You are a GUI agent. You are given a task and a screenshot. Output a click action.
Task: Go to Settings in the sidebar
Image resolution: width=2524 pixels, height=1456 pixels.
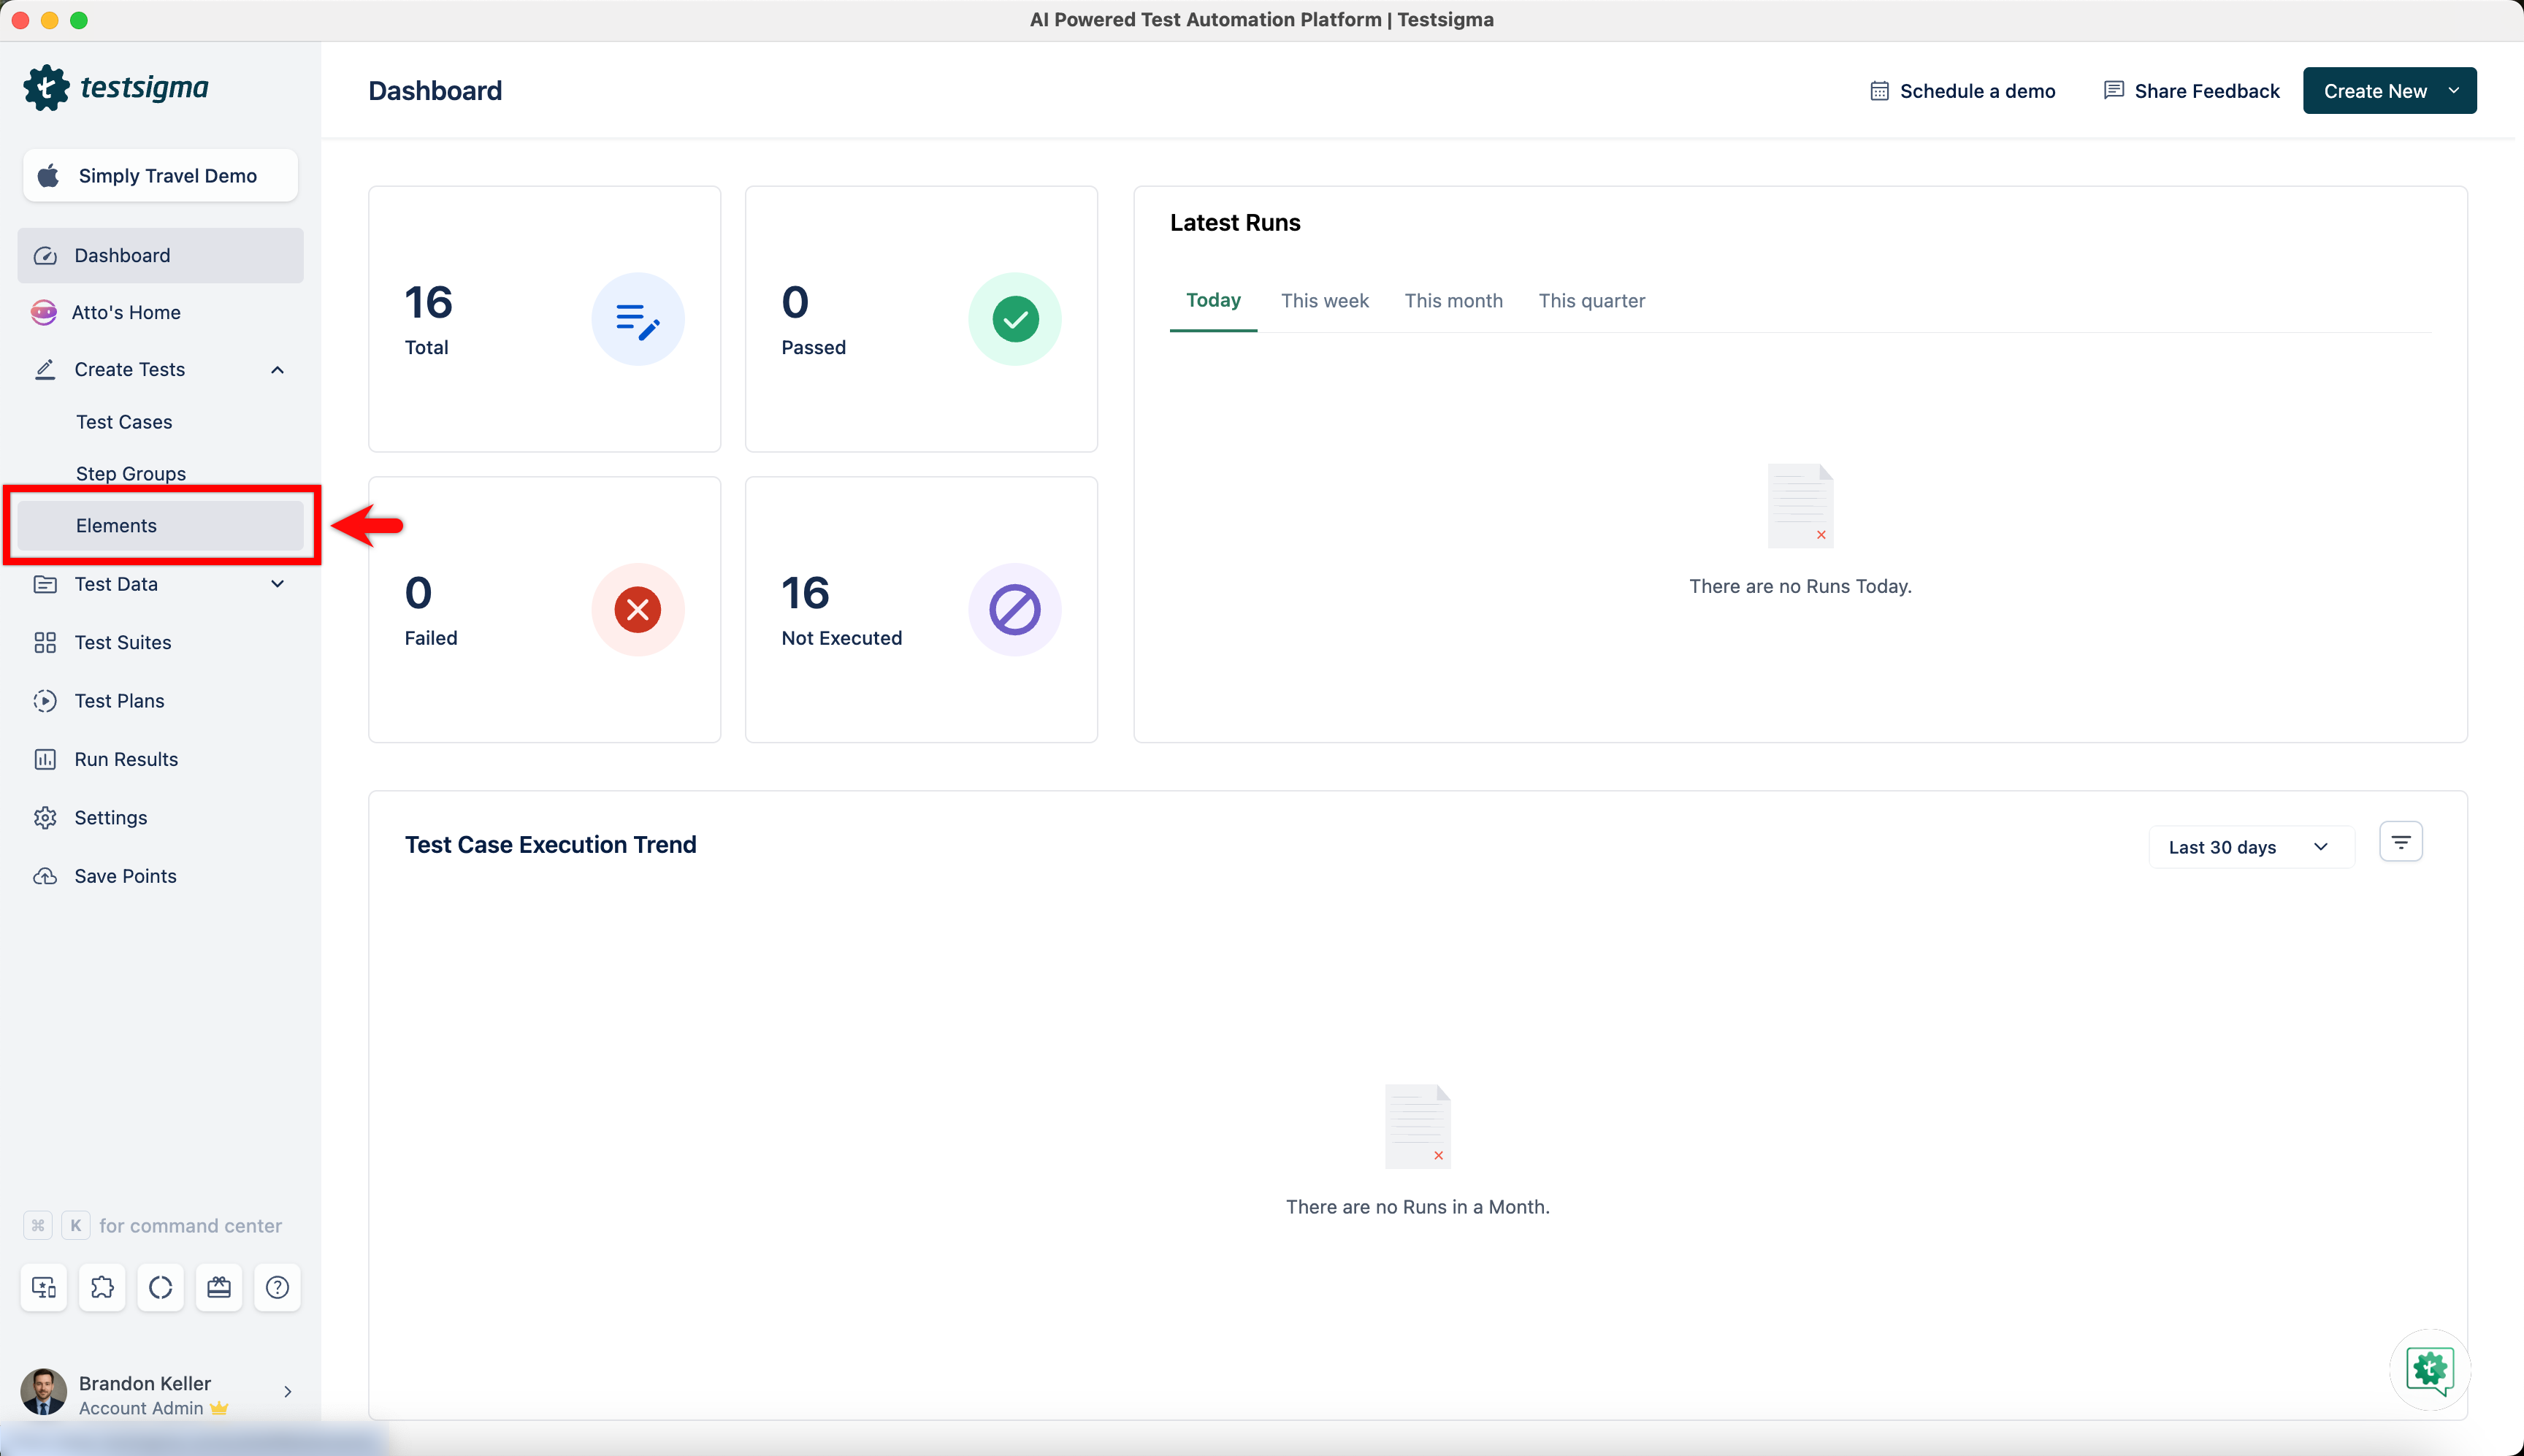(110, 817)
